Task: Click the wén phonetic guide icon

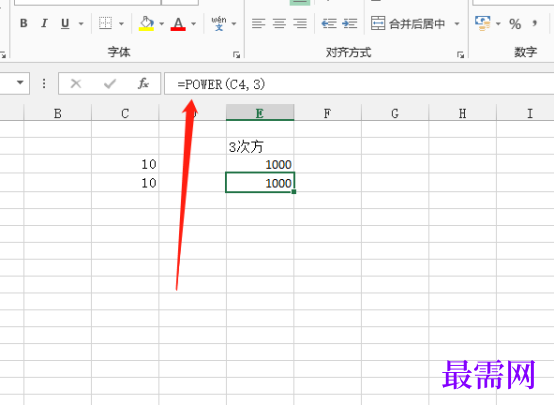Action: click(x=219, y=23)
